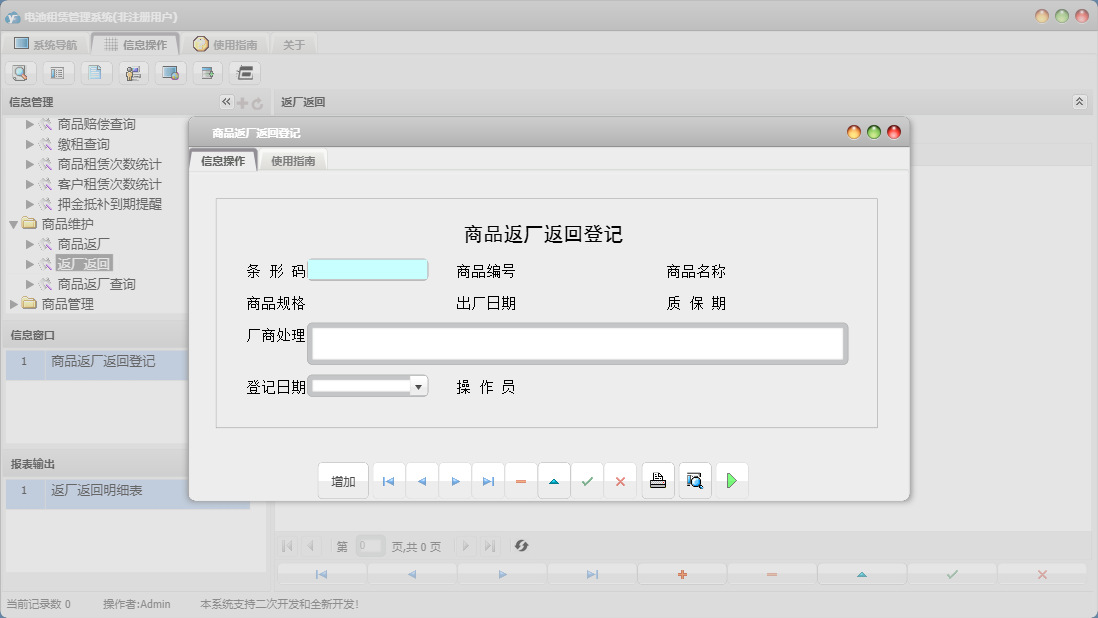Confirm the entry with the green checkmark
The width and height of the screenshot is (1098, 618).
click(588, 480)
